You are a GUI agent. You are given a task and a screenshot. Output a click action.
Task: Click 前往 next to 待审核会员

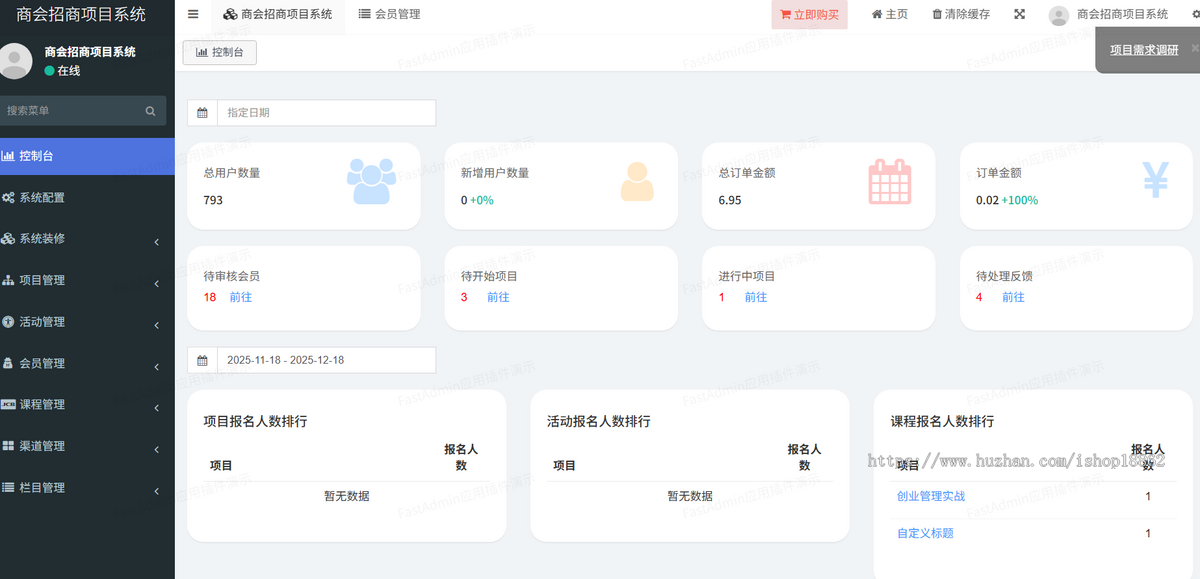point(240,297)
